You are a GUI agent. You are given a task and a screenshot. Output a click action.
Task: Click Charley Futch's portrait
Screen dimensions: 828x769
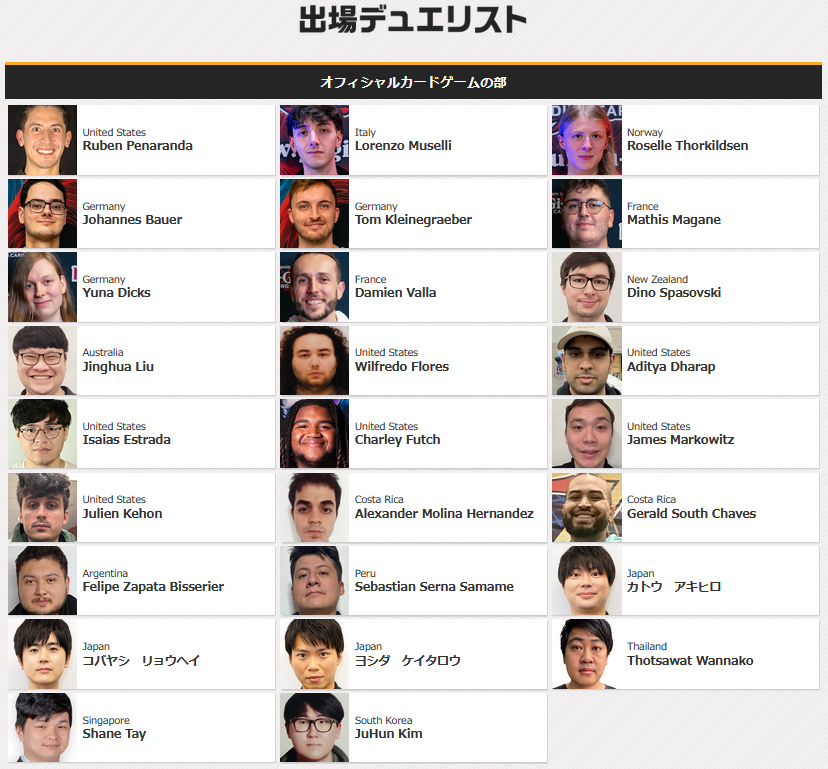point(314,434)
